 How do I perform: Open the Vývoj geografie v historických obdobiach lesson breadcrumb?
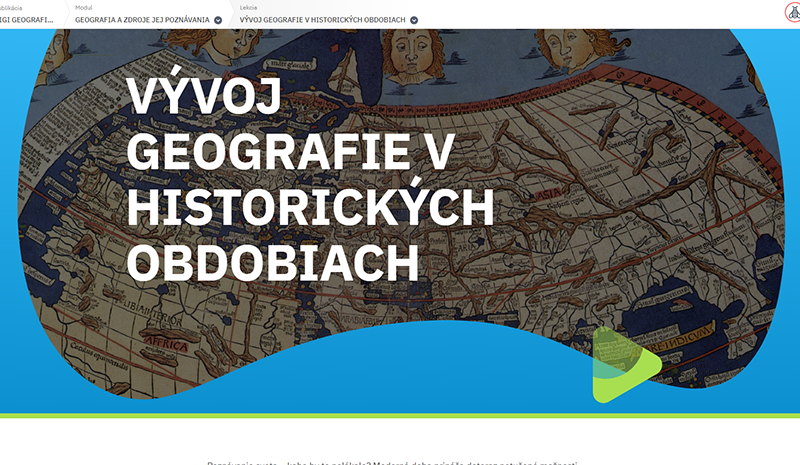[322, 20]
